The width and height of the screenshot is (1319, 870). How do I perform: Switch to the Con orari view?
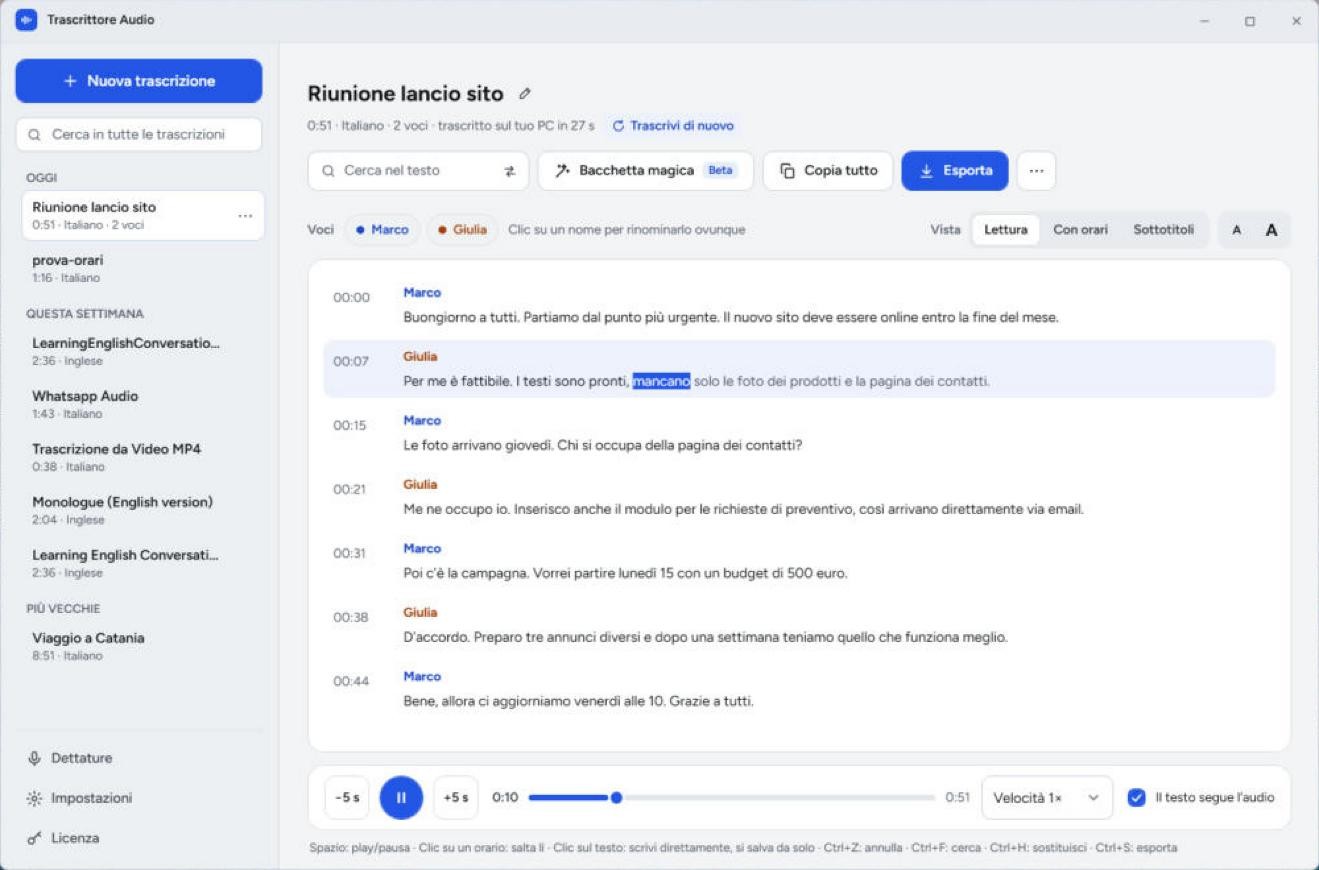pos(1080,230)
